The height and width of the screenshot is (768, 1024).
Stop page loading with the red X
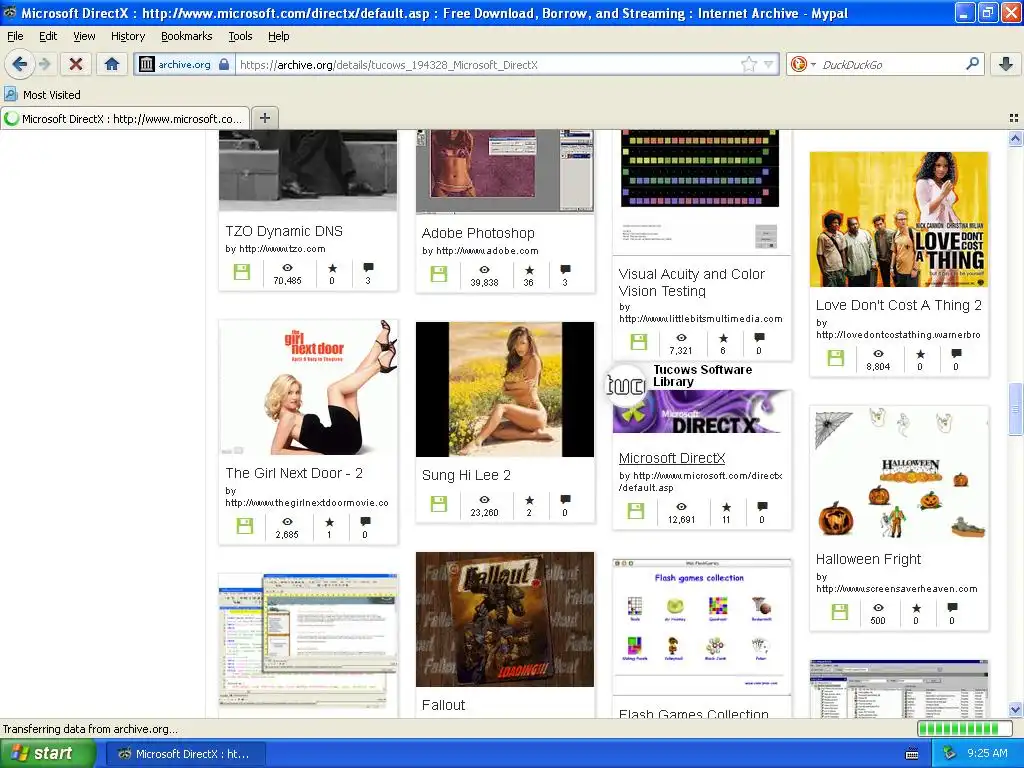[76, 64]
